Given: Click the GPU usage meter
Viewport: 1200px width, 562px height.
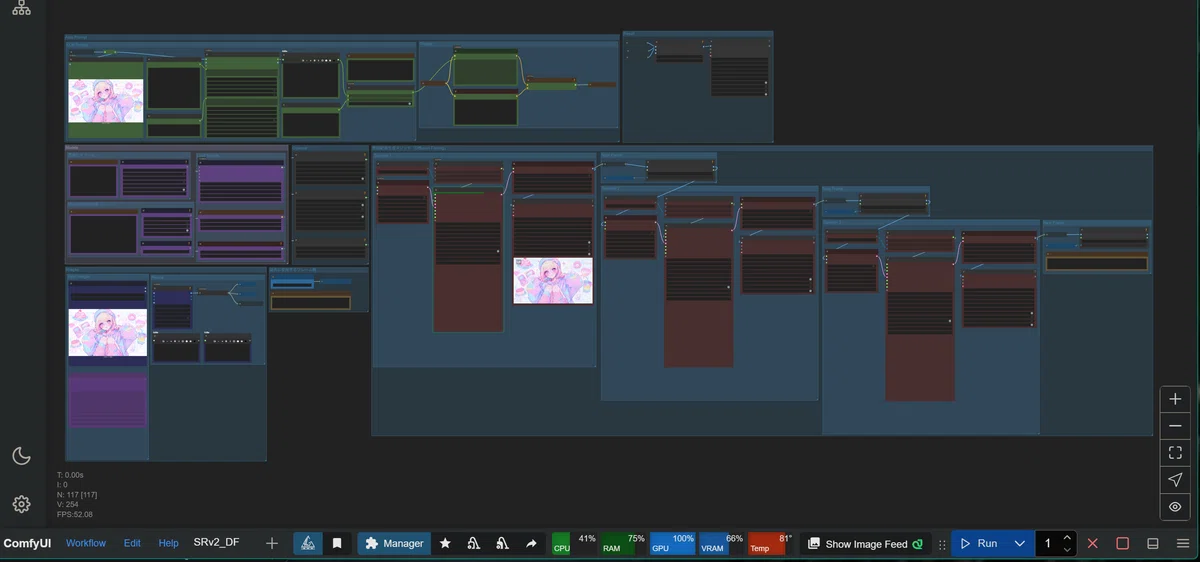Looking at the screenshot, I should 673,543.
